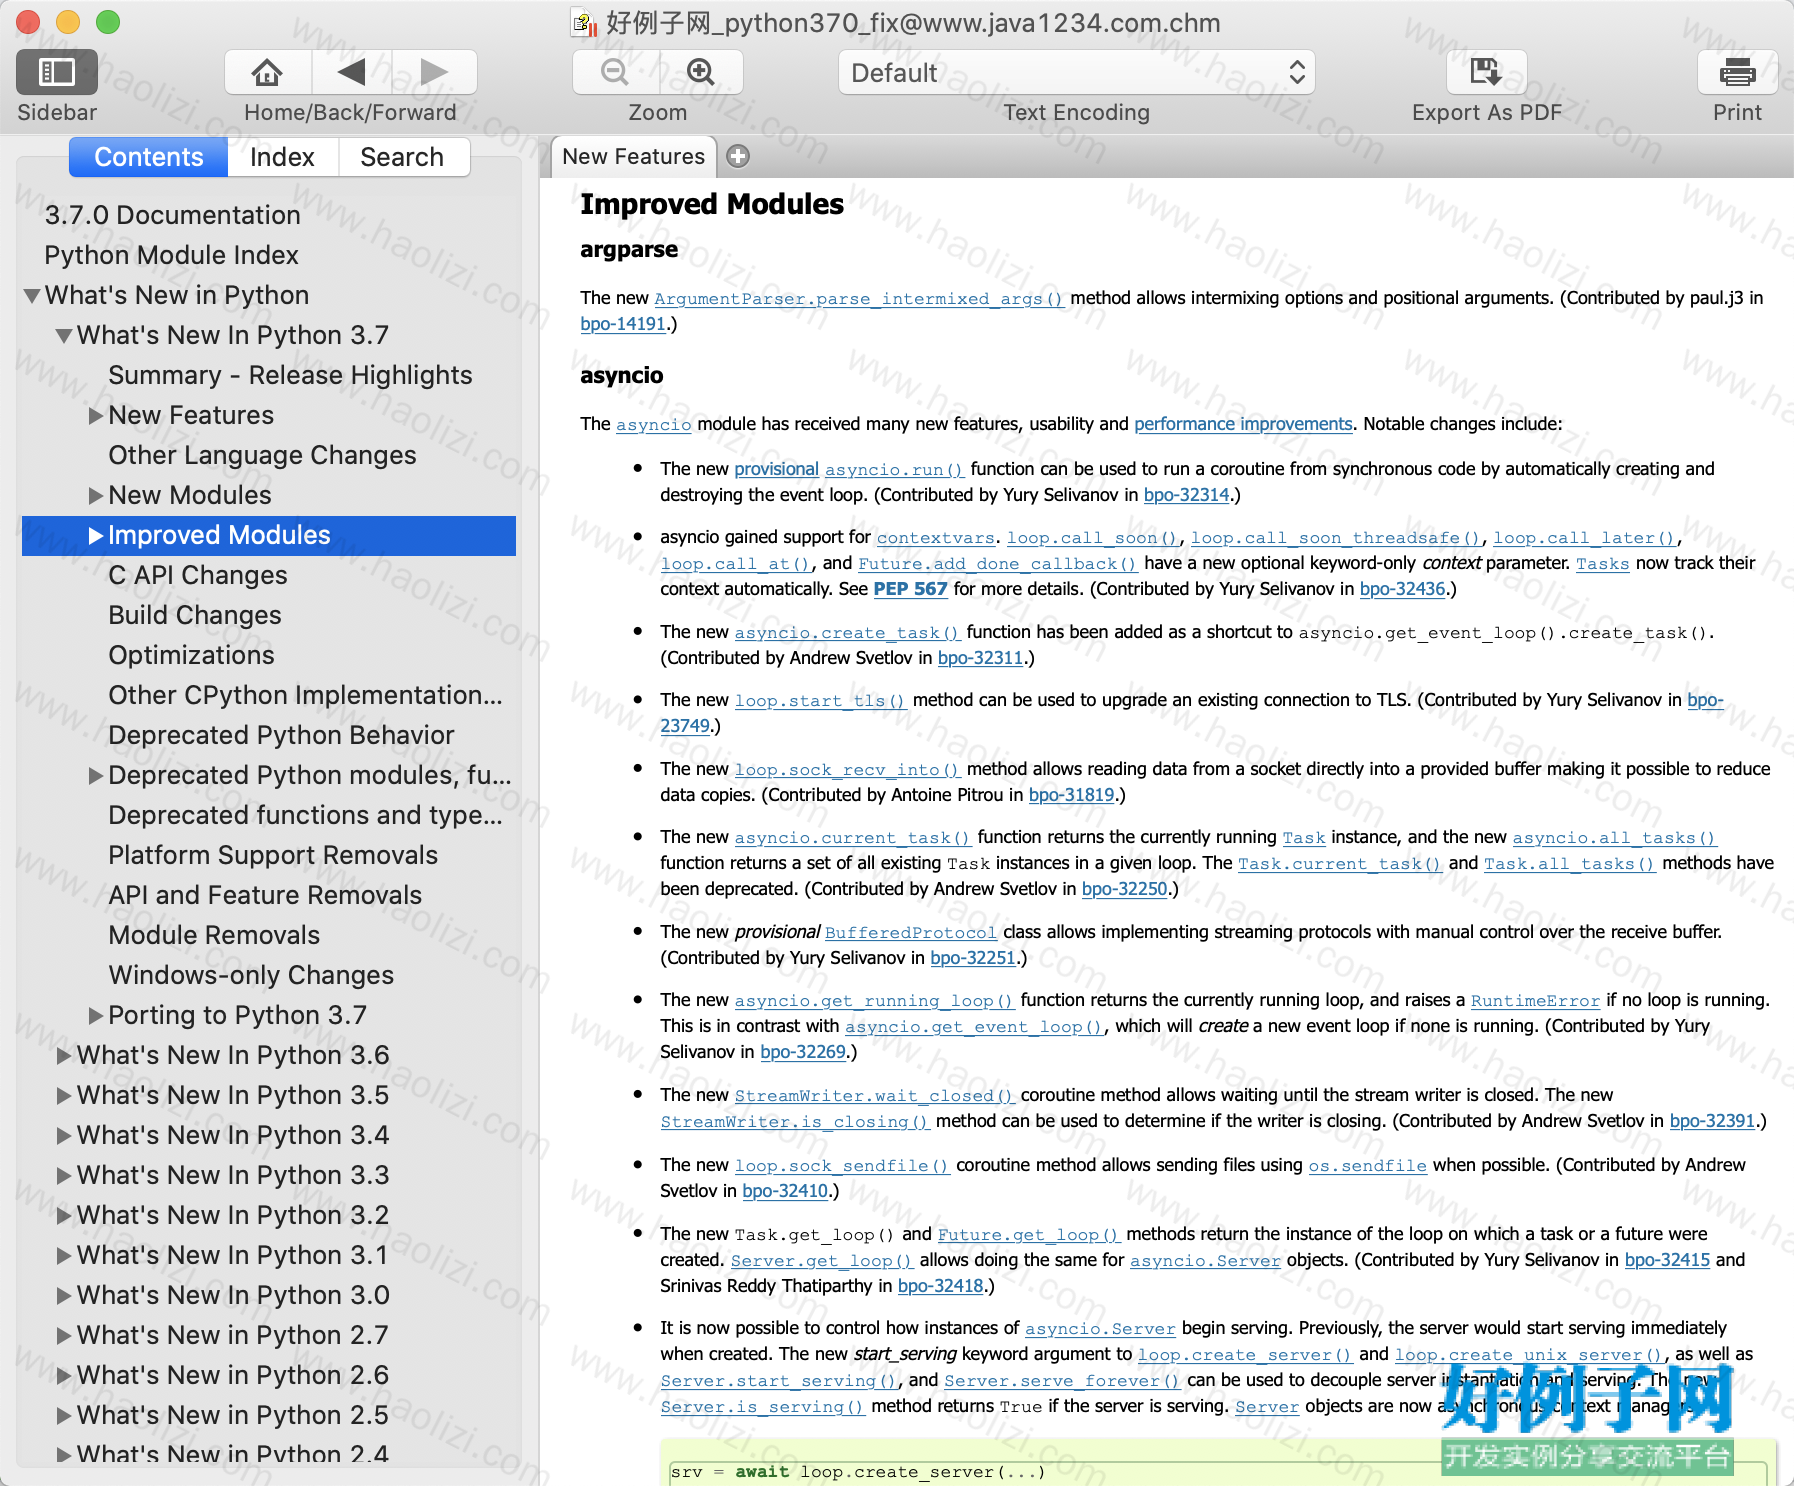Image resolution: width=1794 pixels, height=1486 pixels.
Task: Add a new tab with plus button
Action: 738,156
